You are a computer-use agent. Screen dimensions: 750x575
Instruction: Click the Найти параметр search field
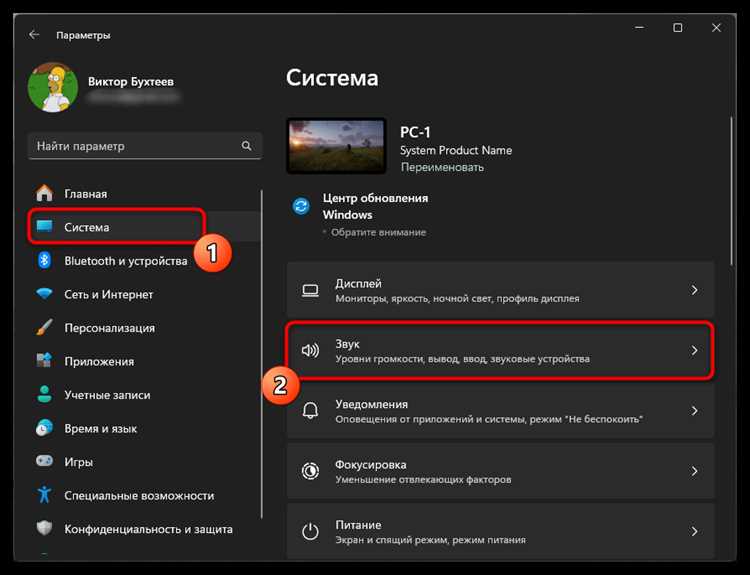click(145, 146)
